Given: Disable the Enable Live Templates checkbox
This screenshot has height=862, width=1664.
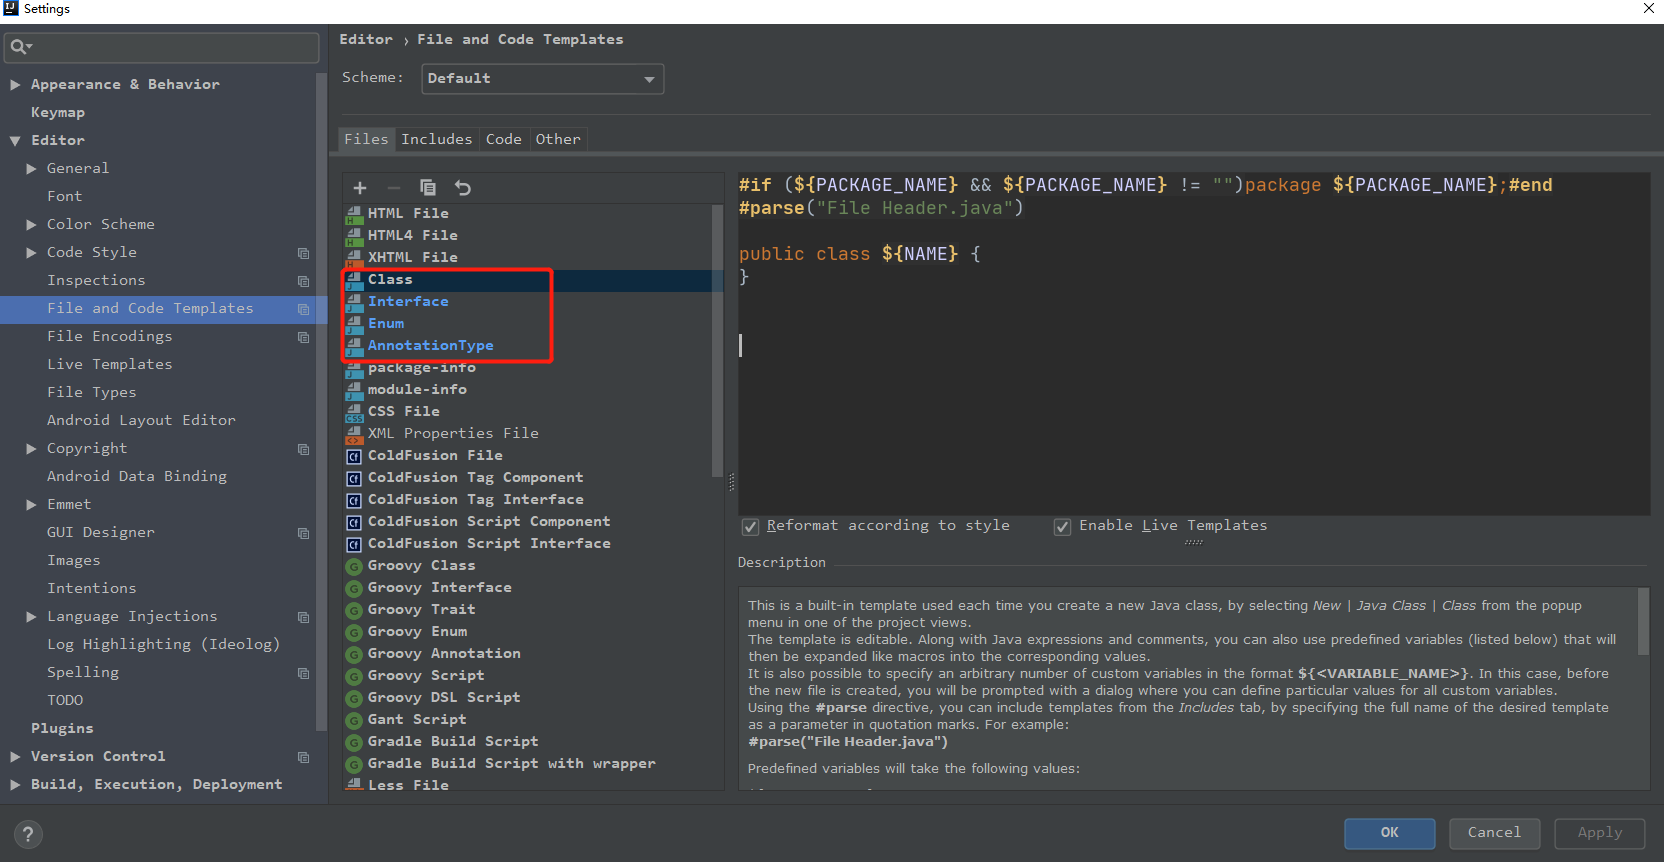Looking at the screenshot, I should [1062, 527].
